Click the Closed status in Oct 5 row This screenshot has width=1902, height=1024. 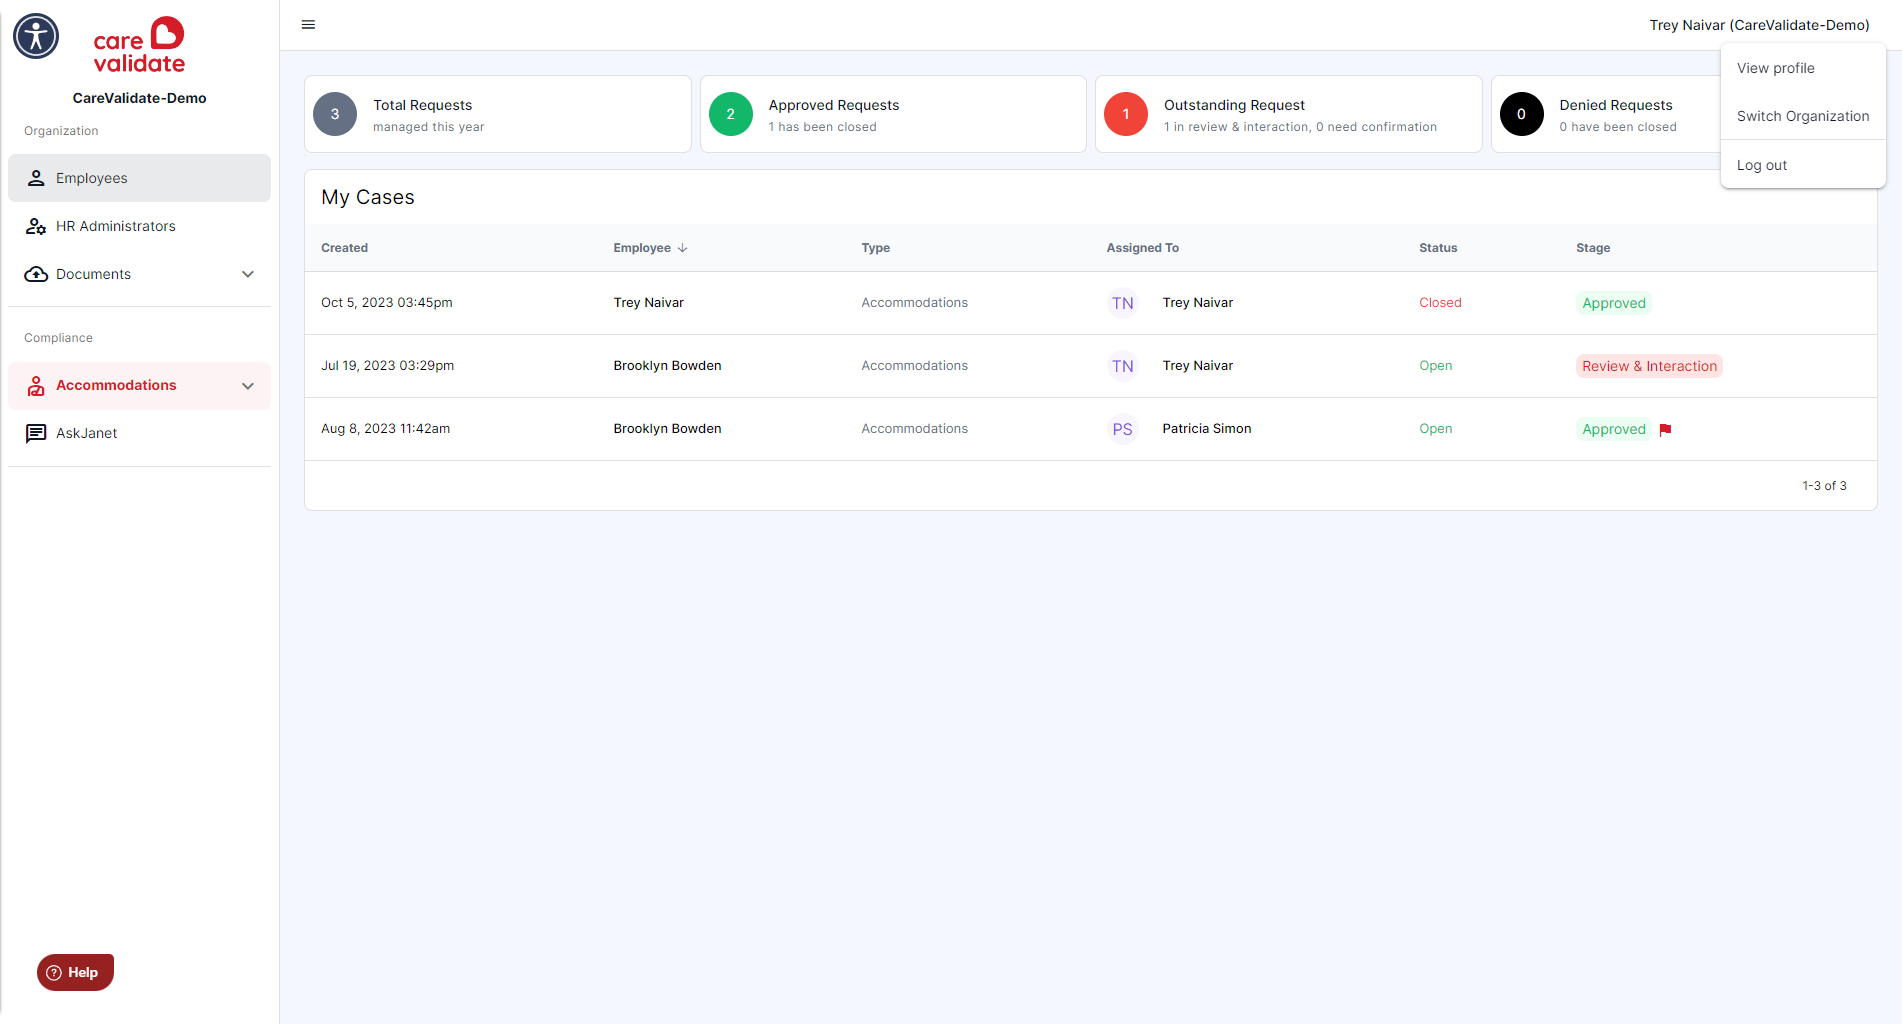point(1440,303)
